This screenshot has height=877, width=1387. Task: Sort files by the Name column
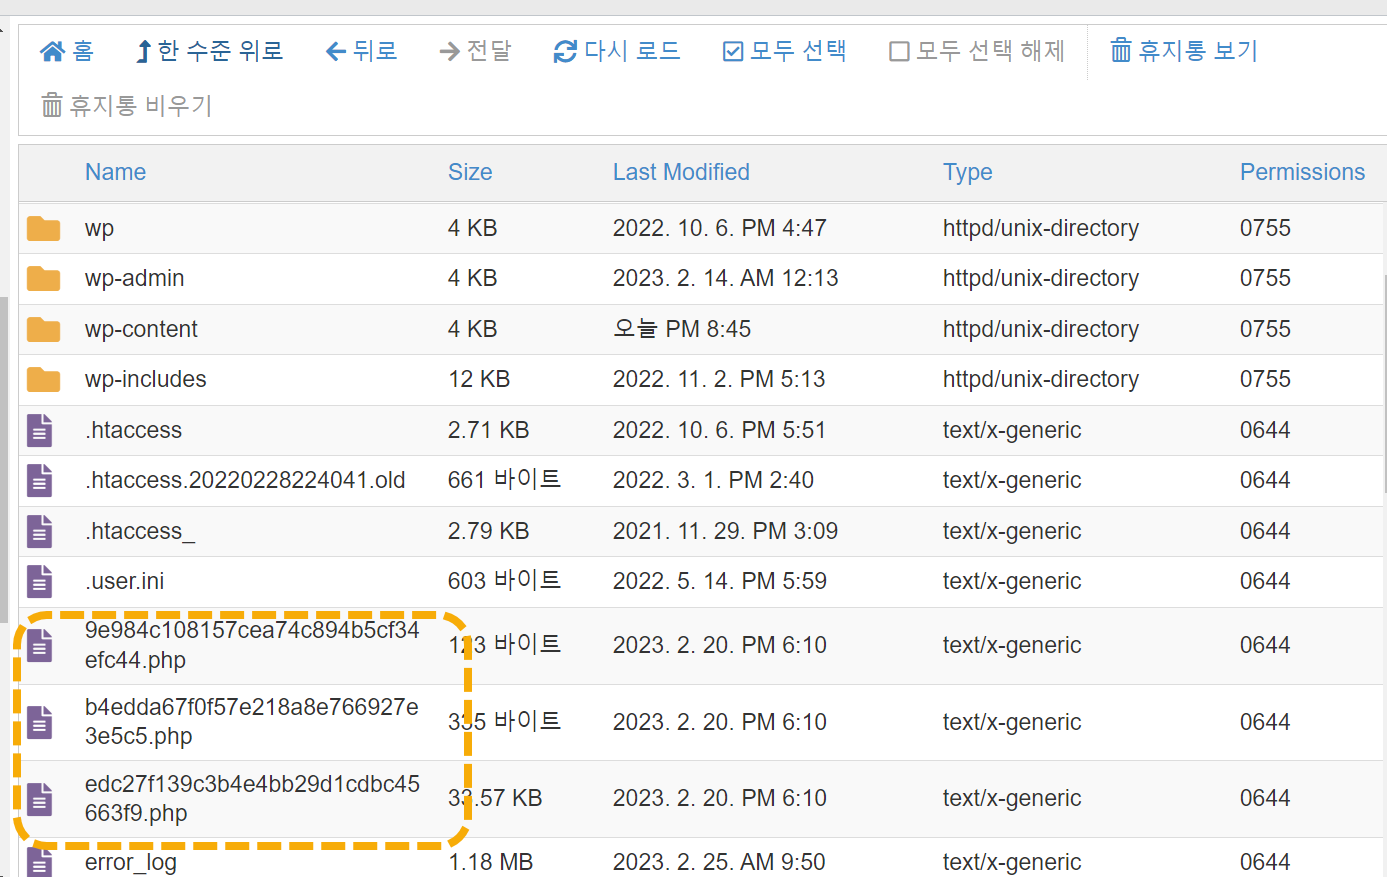point(115,172)
